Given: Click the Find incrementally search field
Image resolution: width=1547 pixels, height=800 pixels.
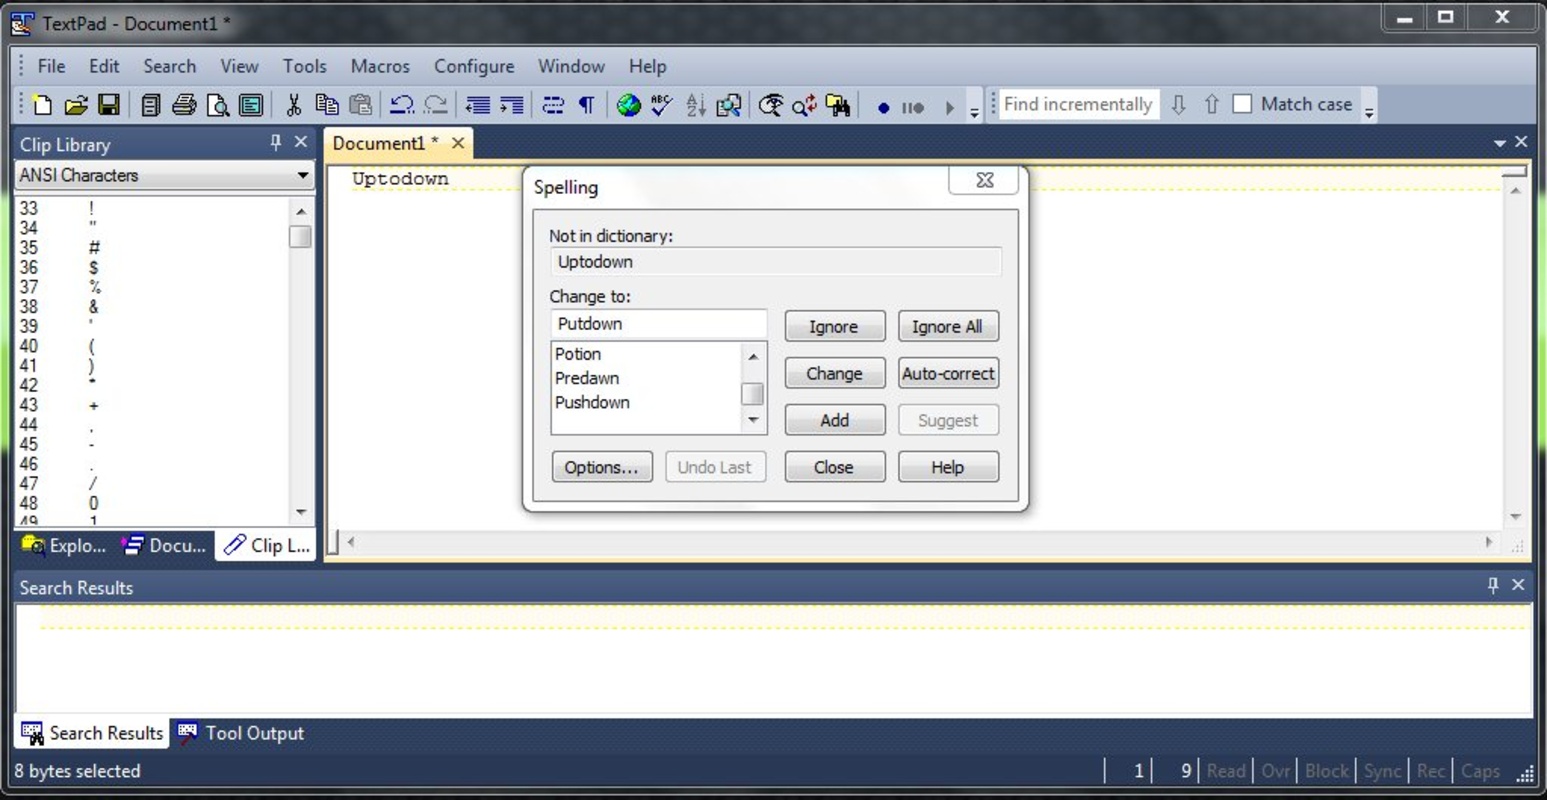Looking at the screenshot, I should pyautogui.click(x=1078, y=104).
